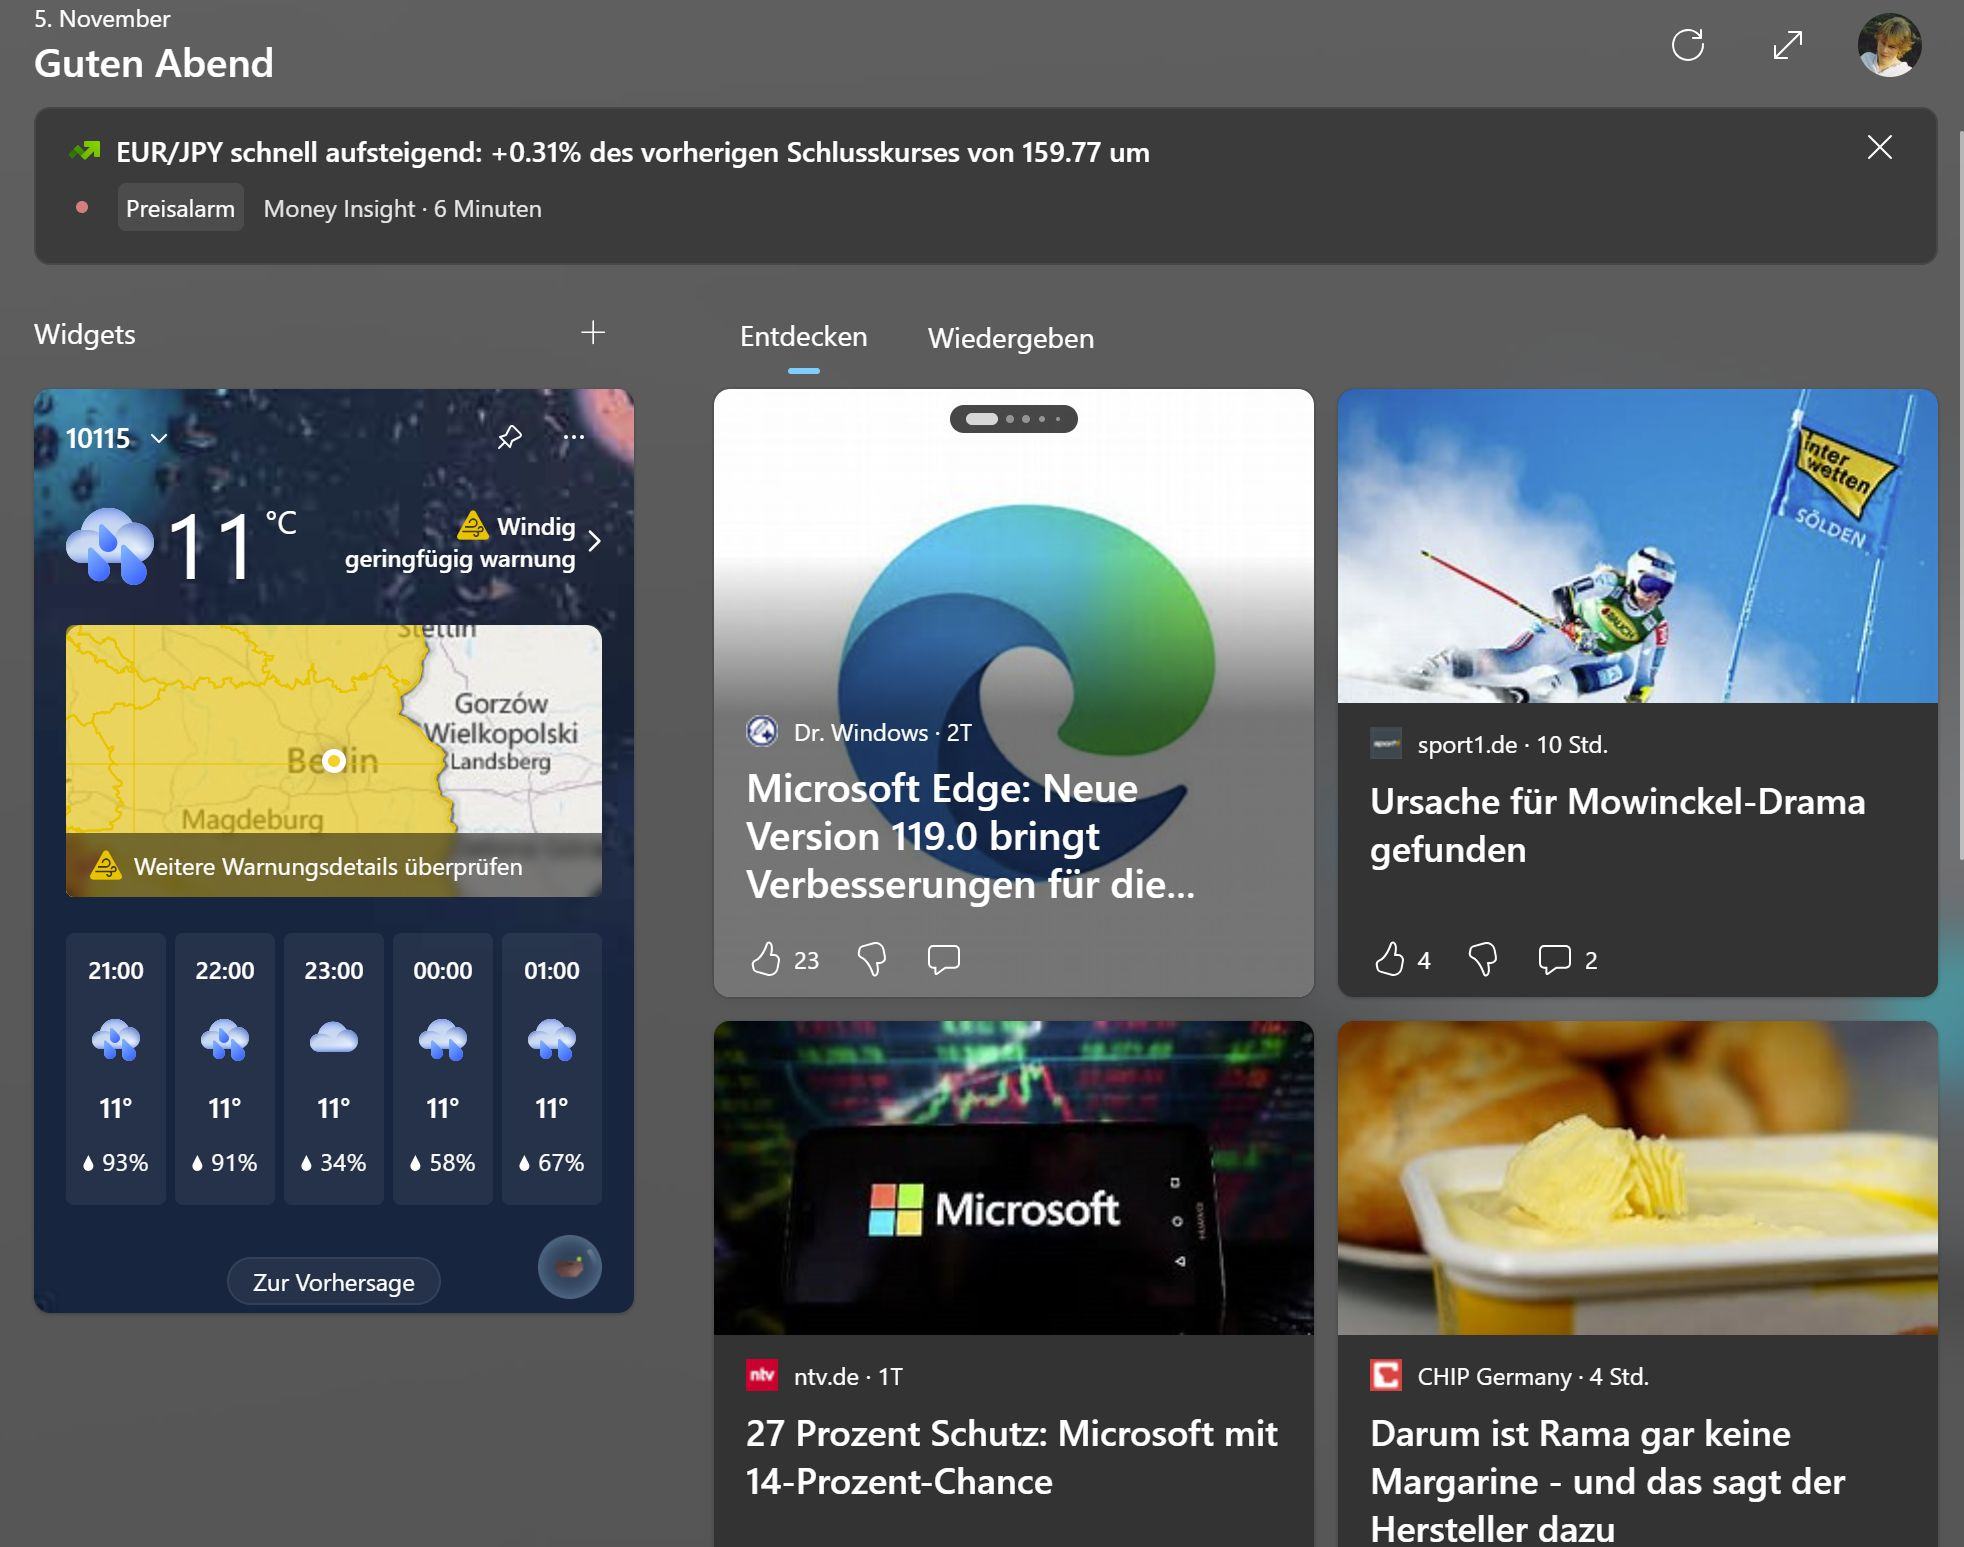Image resolution: width=1964 pixels, height=1547 pixels.
Task: Click the Widgets heading
Action: pos(85,334)
